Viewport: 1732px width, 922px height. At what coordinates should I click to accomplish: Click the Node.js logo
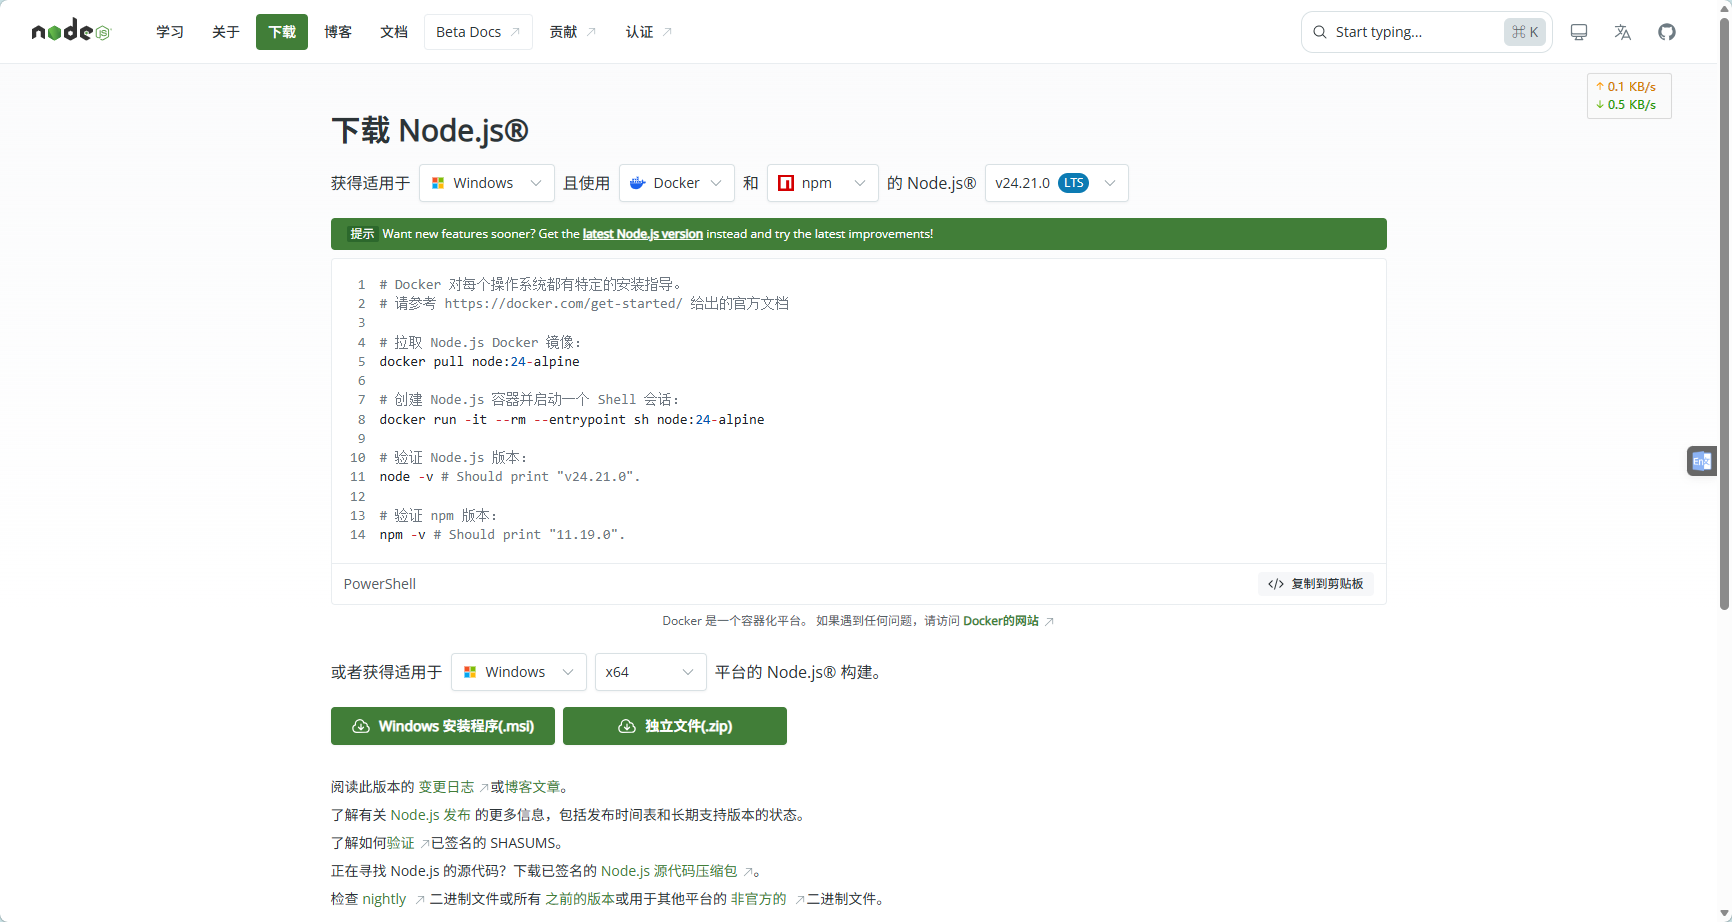70,31
